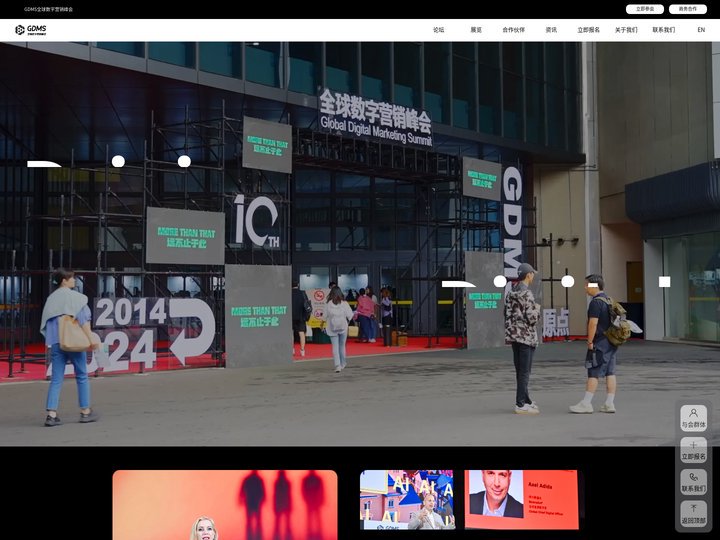Open the 资讯 menu
The image size is (720, 540).
coord(551,30)
